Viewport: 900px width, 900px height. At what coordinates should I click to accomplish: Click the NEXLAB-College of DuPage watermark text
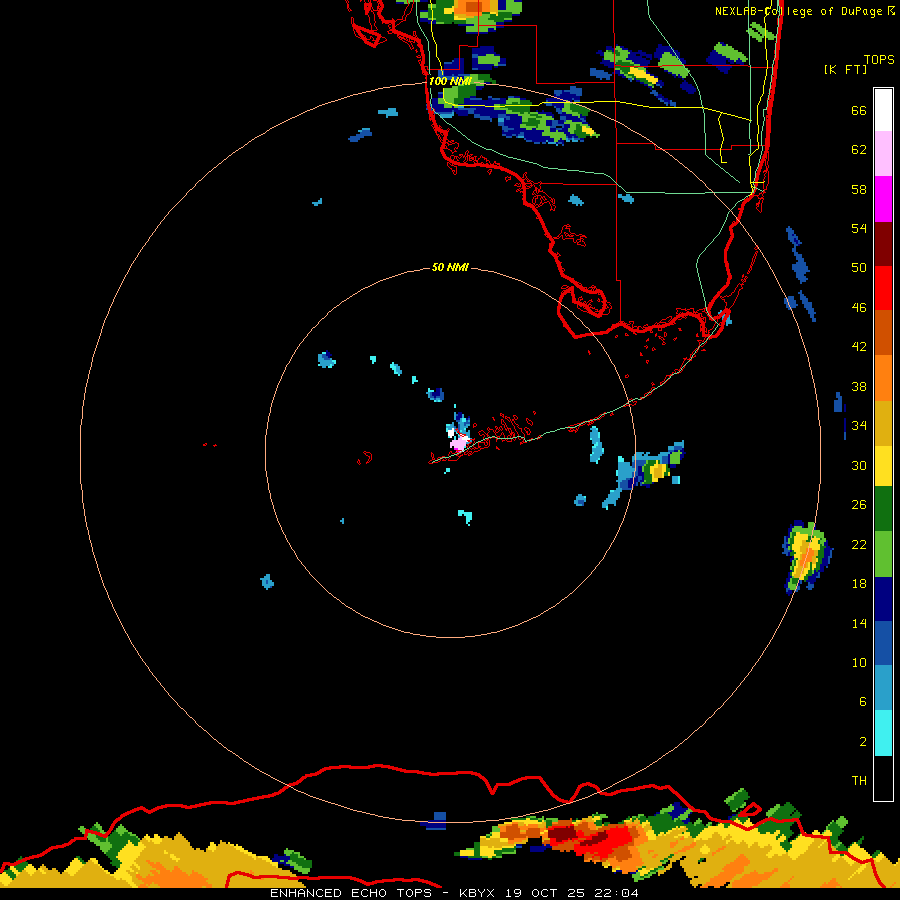804,11
